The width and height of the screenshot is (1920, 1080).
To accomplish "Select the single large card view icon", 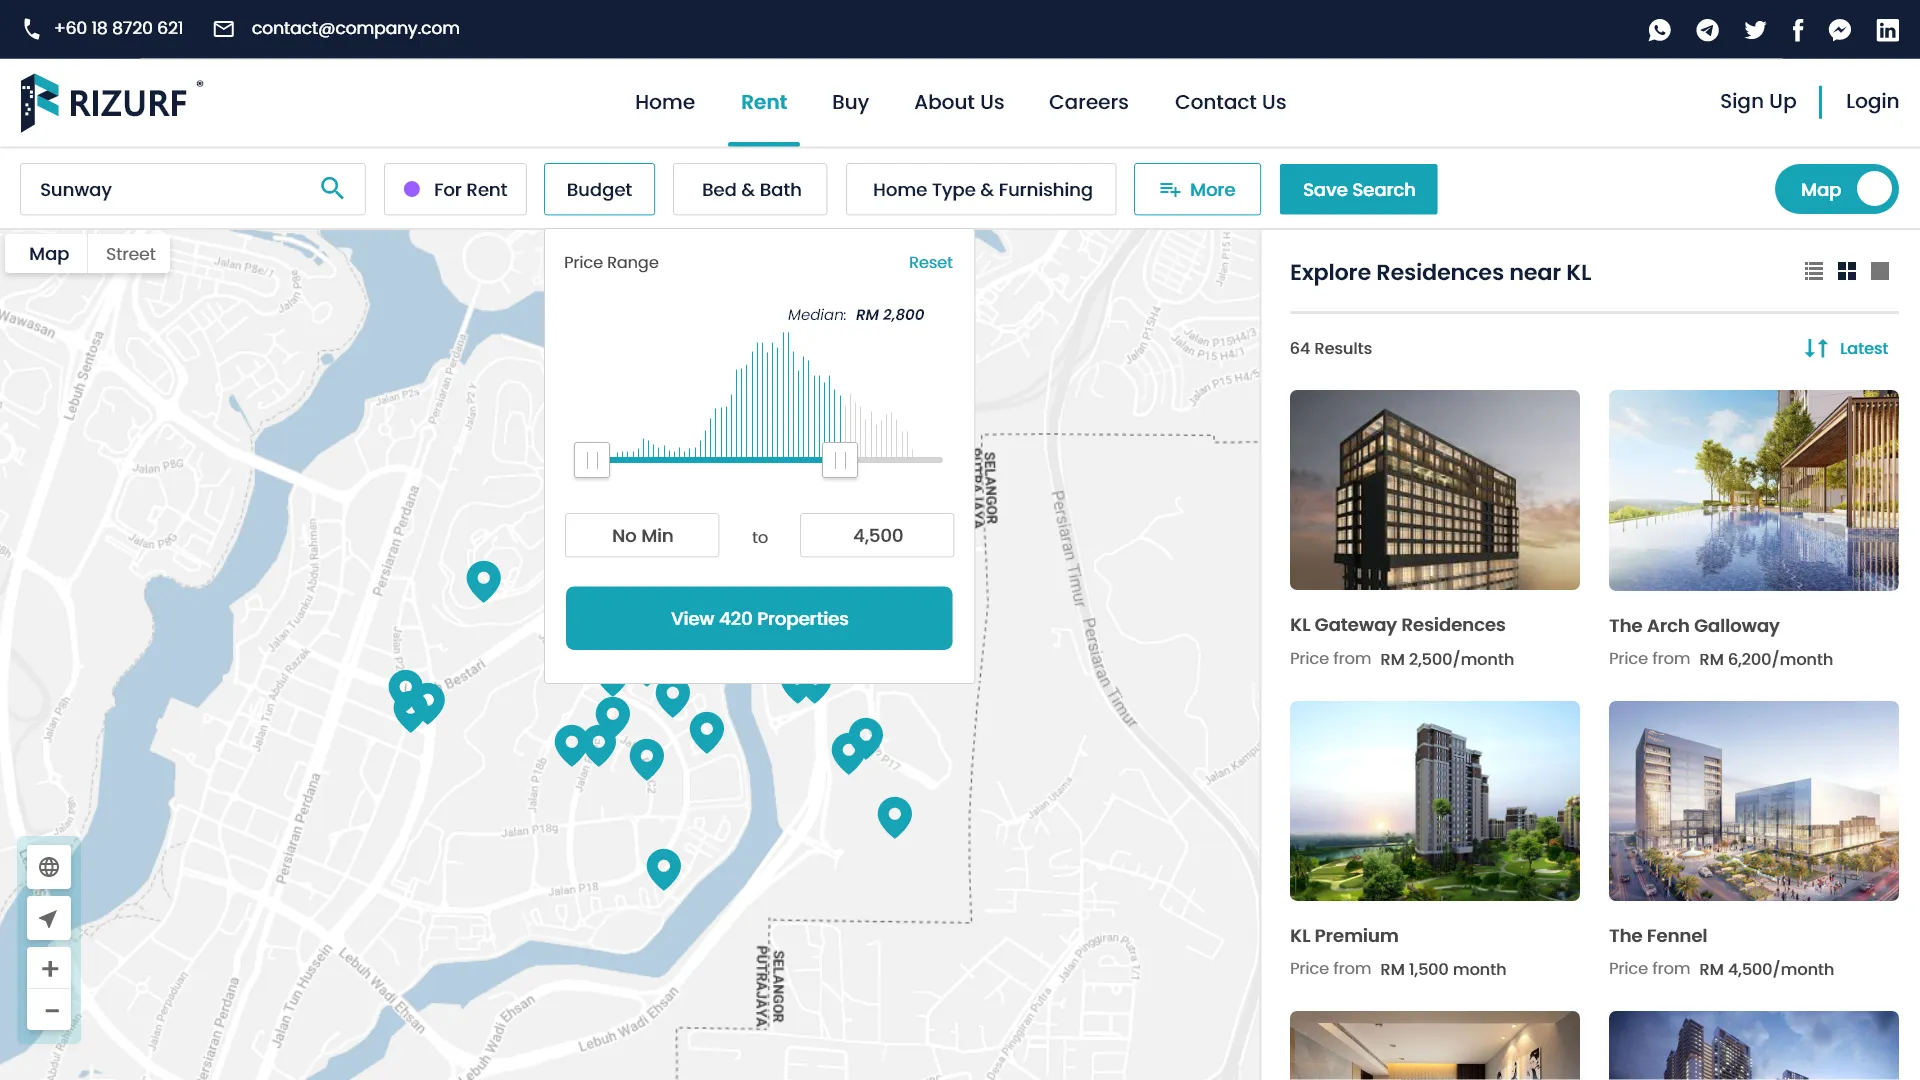I will click(1880, 271).
